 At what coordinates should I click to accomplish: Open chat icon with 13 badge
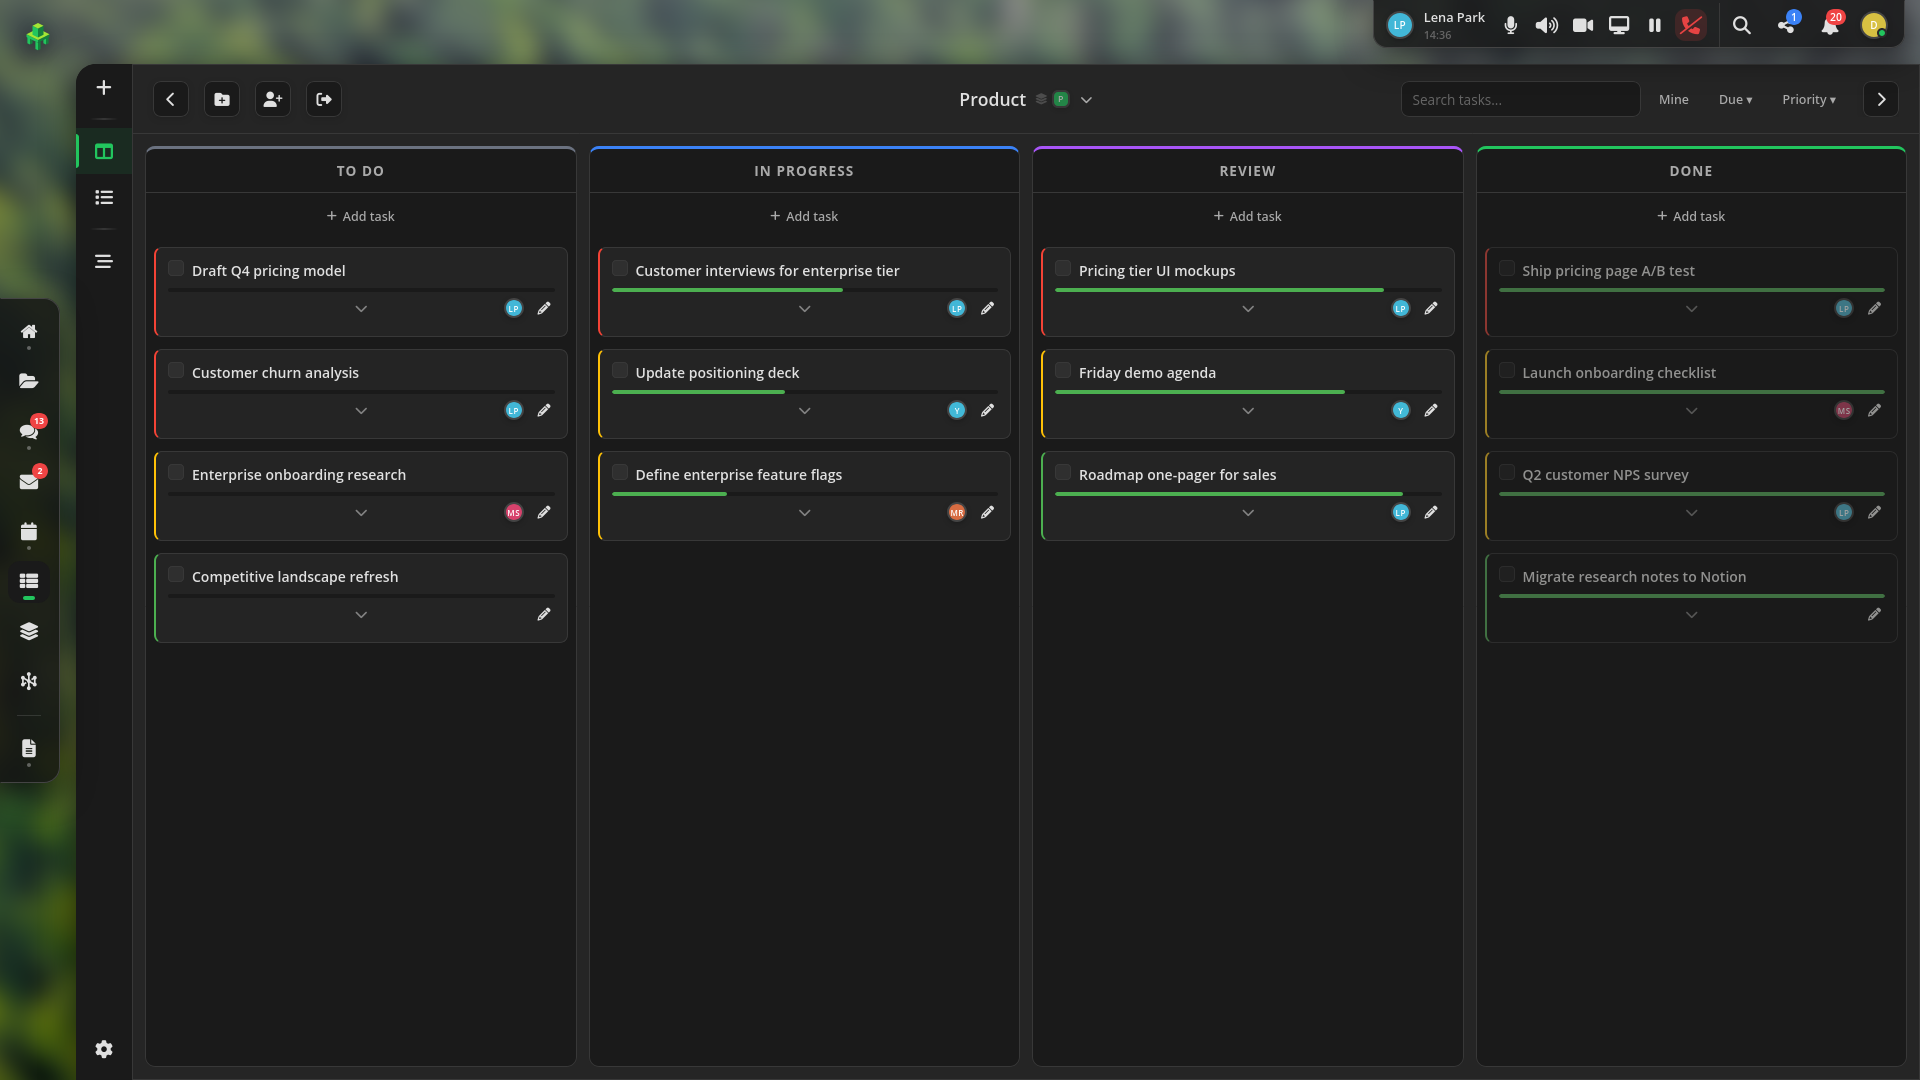click(29, 431)
